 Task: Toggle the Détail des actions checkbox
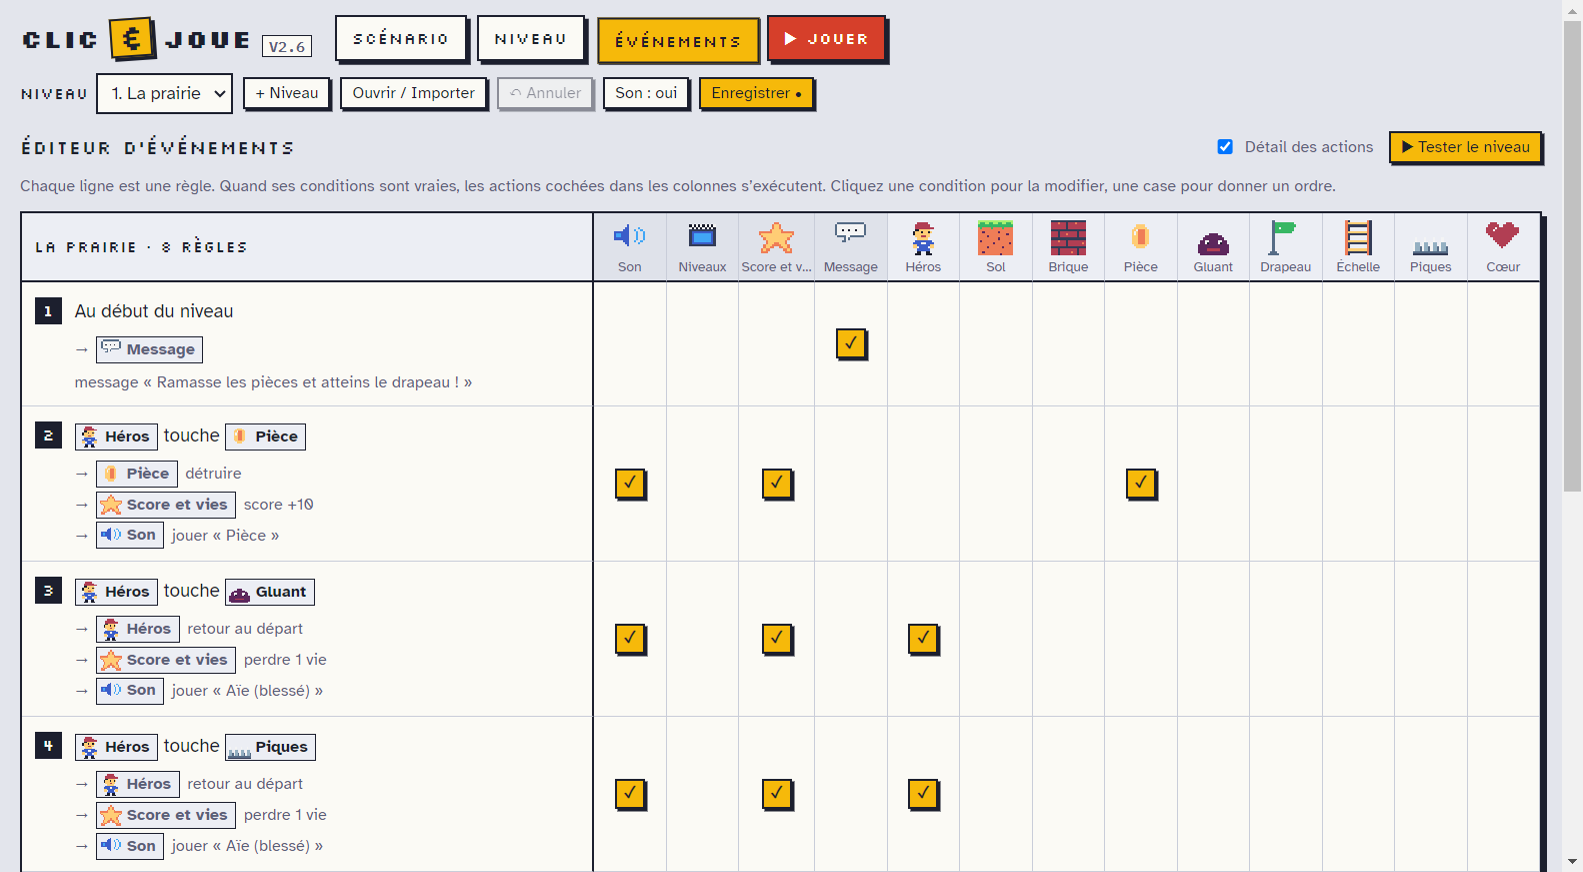coord(1225,147)
